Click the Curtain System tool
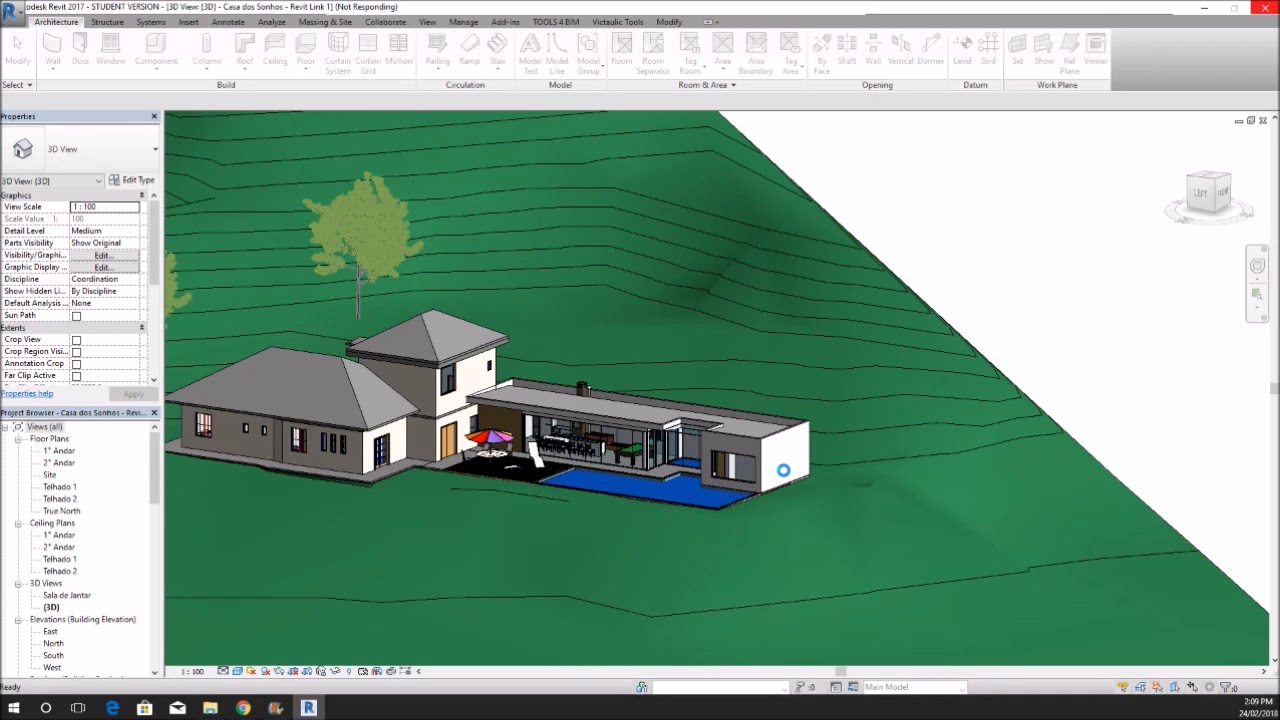This screenshot has height=720, width=1280. click(x=338, y=53)
